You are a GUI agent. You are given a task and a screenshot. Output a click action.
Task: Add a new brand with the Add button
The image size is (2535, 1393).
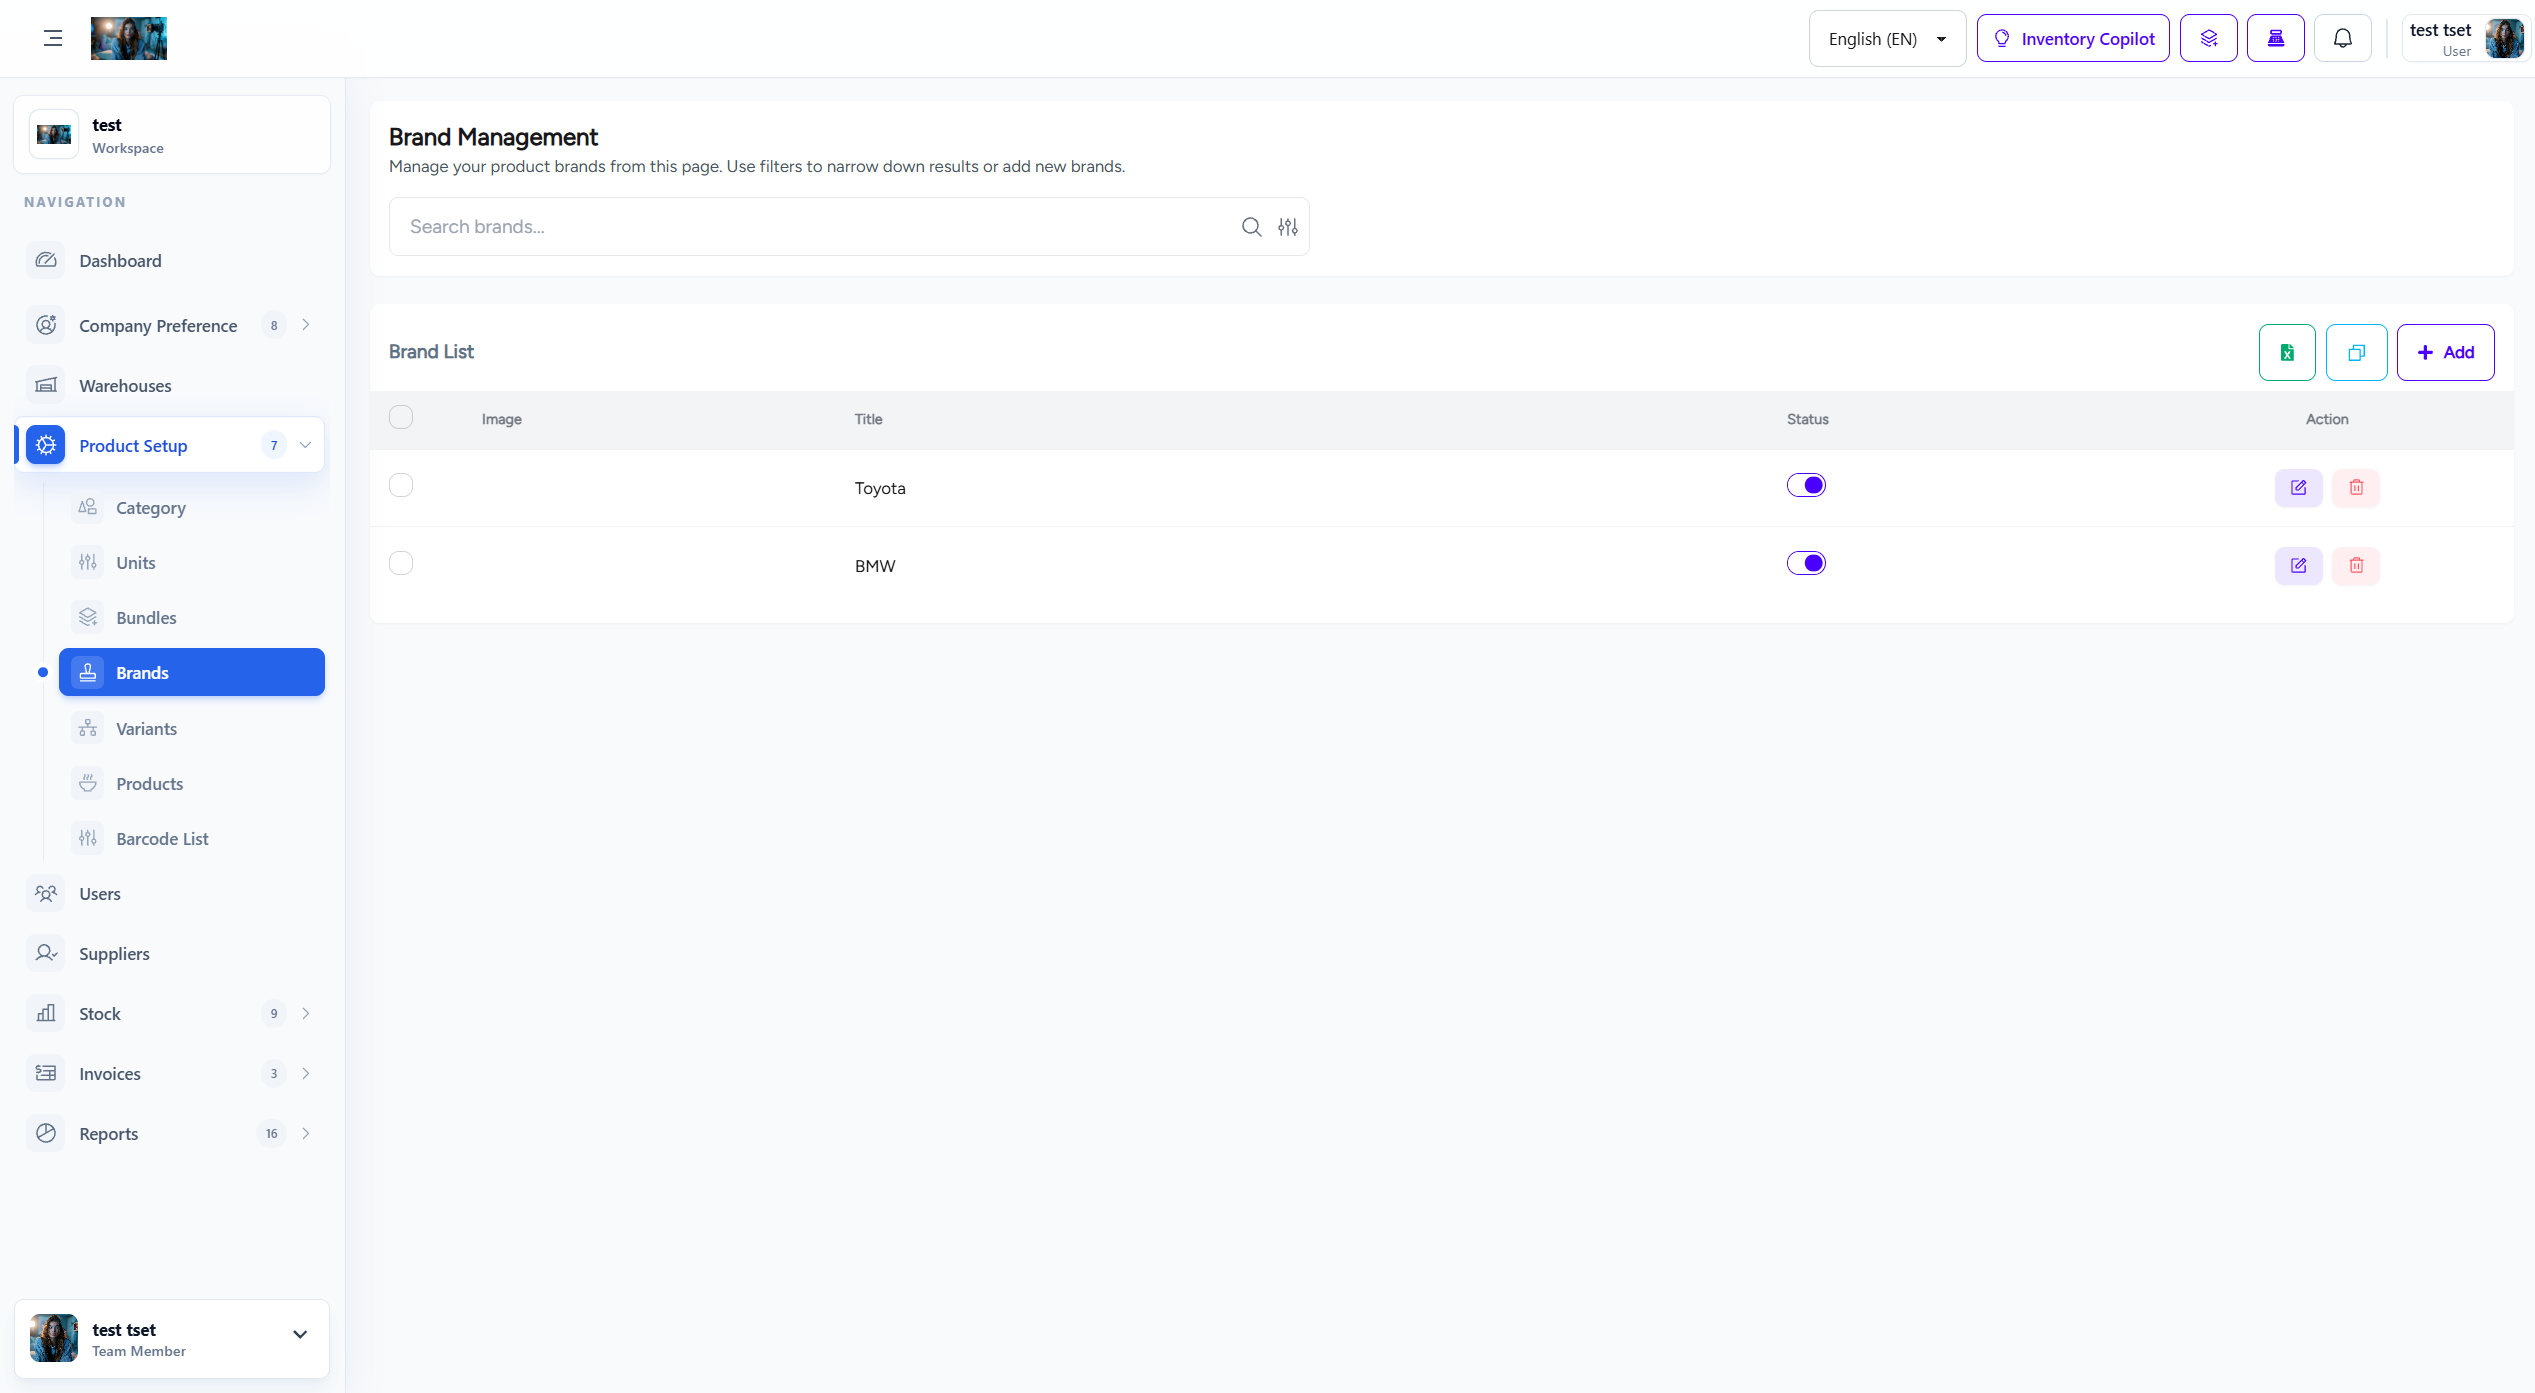[x=2446, y=352]
